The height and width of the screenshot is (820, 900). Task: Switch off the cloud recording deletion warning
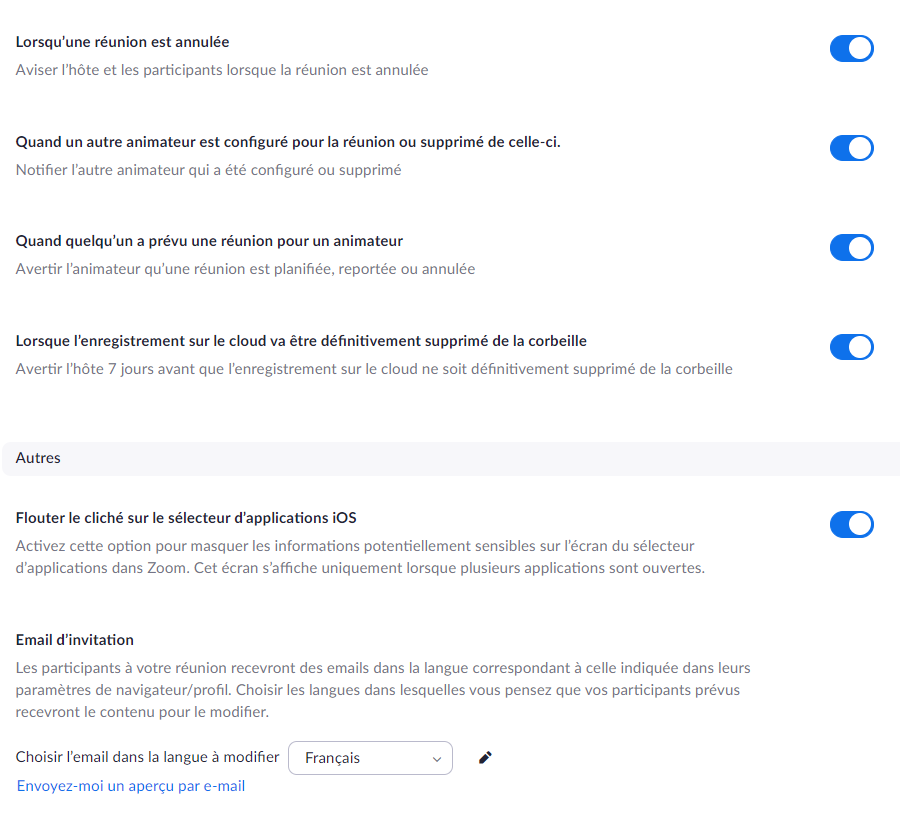[x=851, y=347]
